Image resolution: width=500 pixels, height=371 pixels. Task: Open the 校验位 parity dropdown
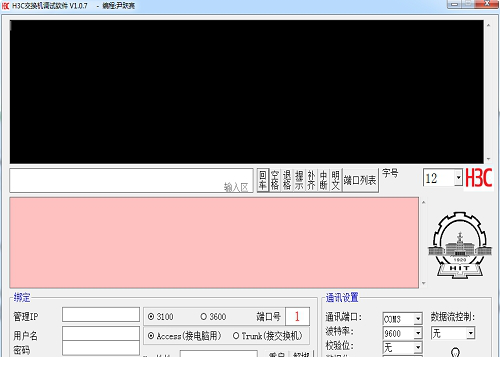[418, 348]
